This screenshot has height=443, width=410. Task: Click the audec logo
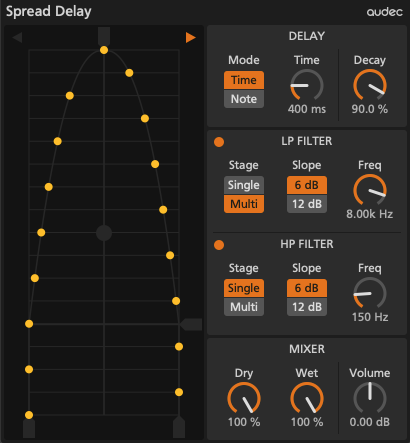click(x=385, y=12)
